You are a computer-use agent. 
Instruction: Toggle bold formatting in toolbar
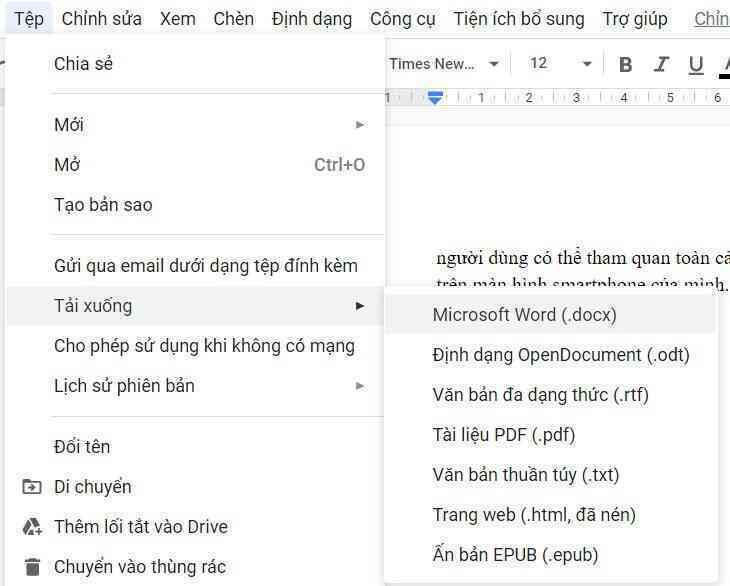(x=626, y=64)
